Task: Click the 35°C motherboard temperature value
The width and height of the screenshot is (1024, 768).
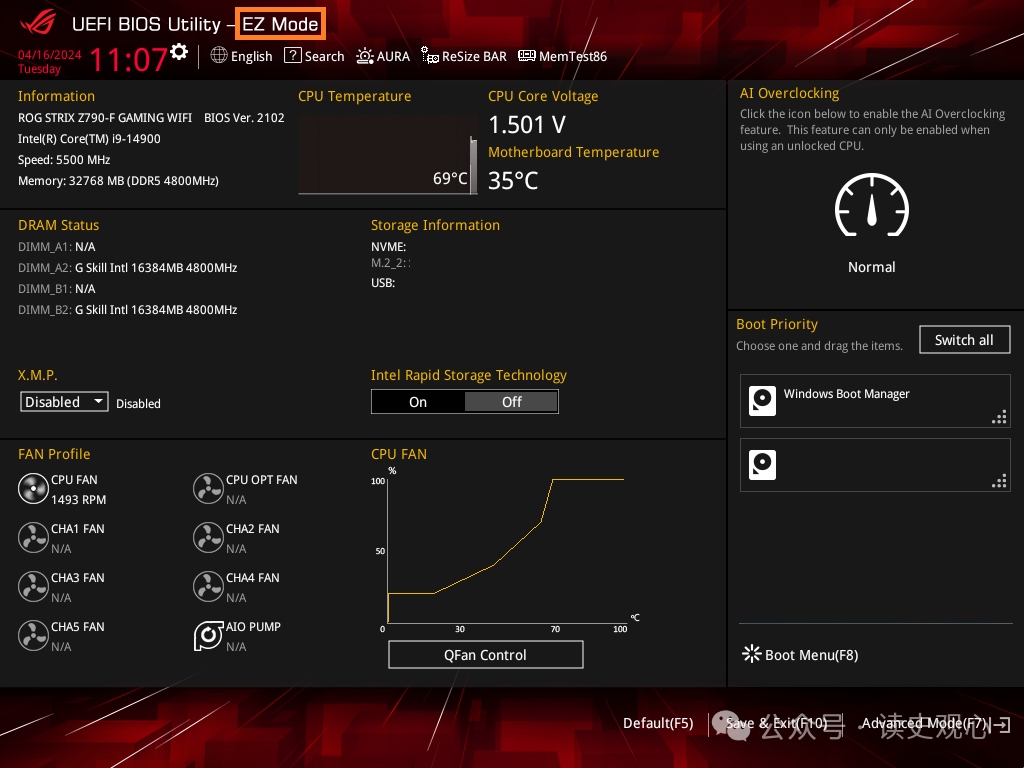Action: [x=513, y=181]
